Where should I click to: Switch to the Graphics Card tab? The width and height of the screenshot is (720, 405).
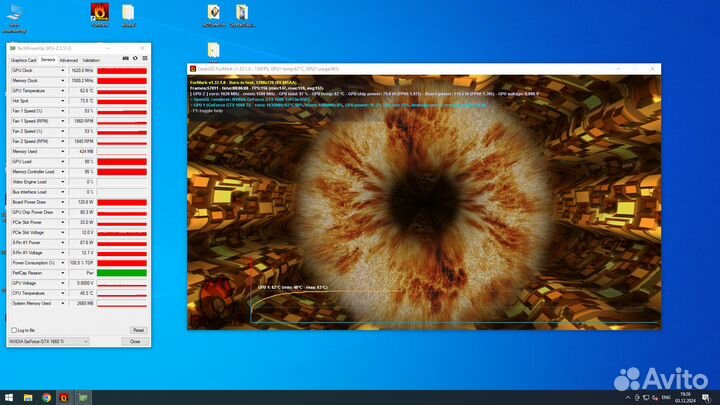pyautogui.click(x=24, y=60)
